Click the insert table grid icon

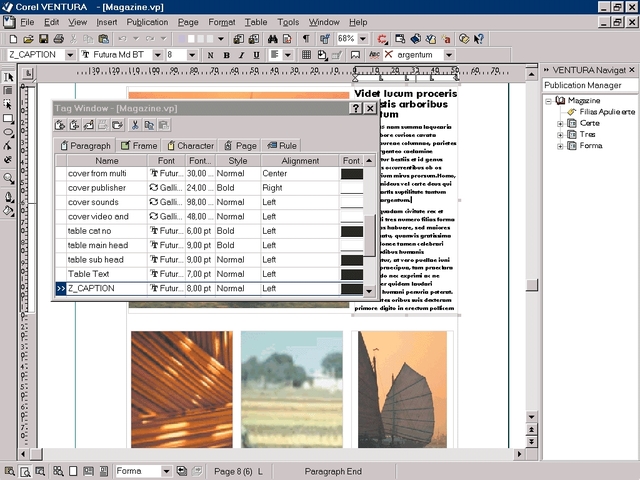click(307, 55)
